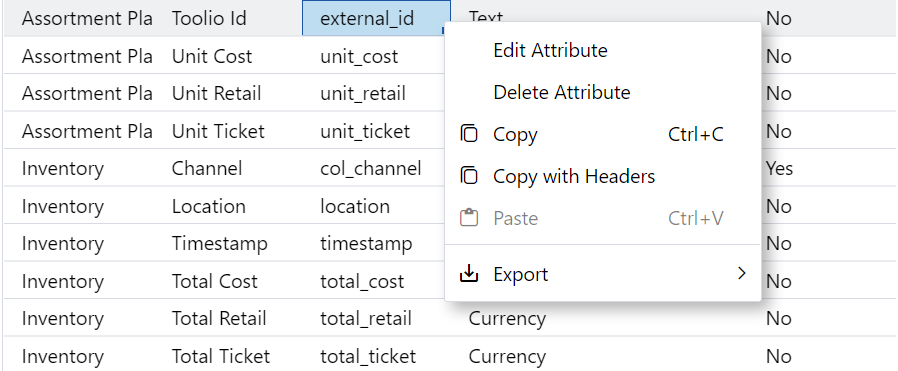898x371 pixels.
Task: Click the Copy with Headers icon
Action: click(x=469, y=176)
